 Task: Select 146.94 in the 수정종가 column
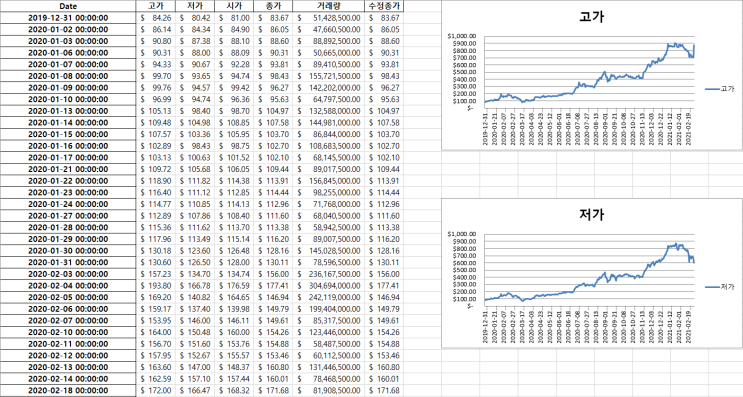[384, 297]
